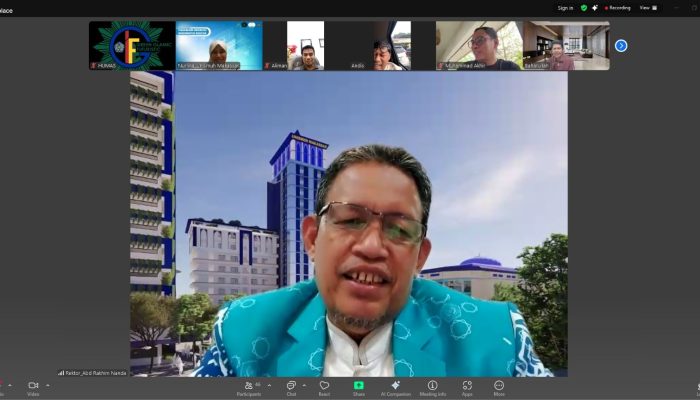Screen dimensions: 700x400
Task: Open the View layout menu
Action: [648, 8]
